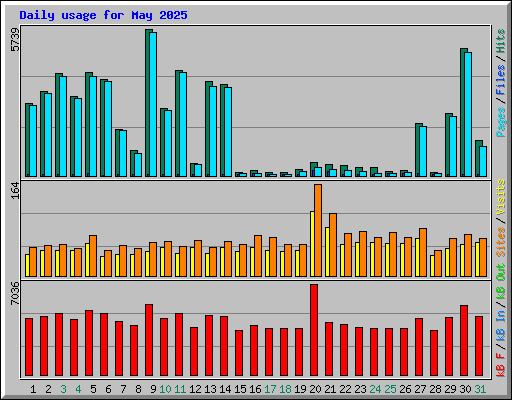
Task: Click the blue "Files" legend label
Action: pos(500,80)
